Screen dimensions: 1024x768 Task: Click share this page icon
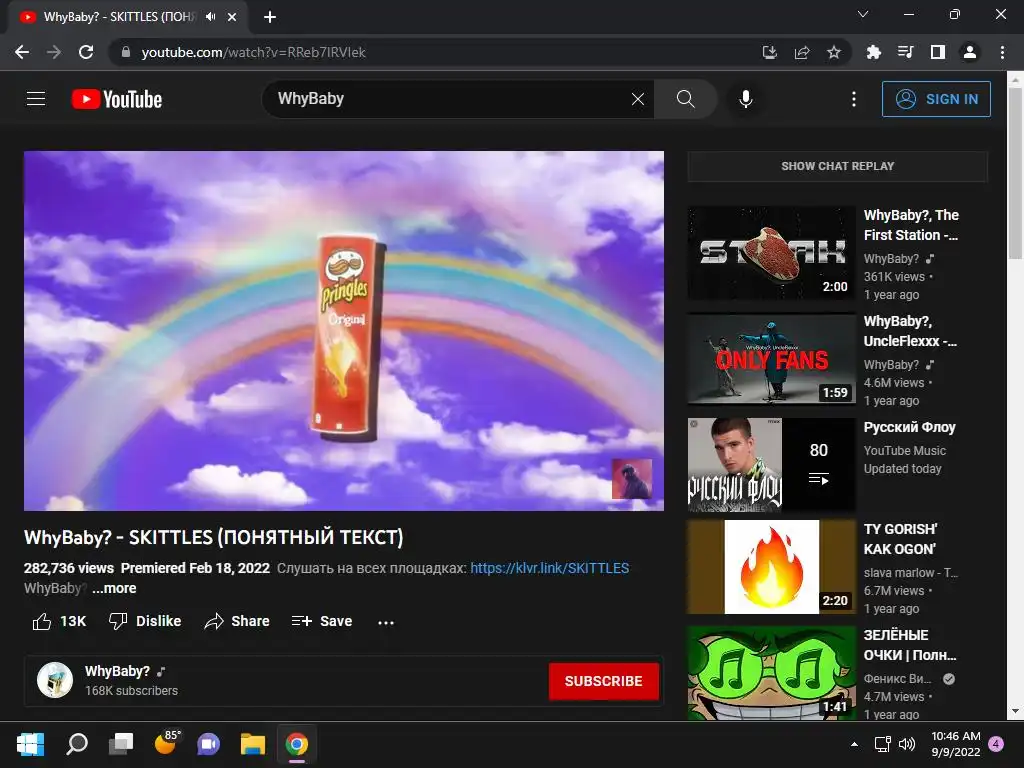tap(801, 52)
